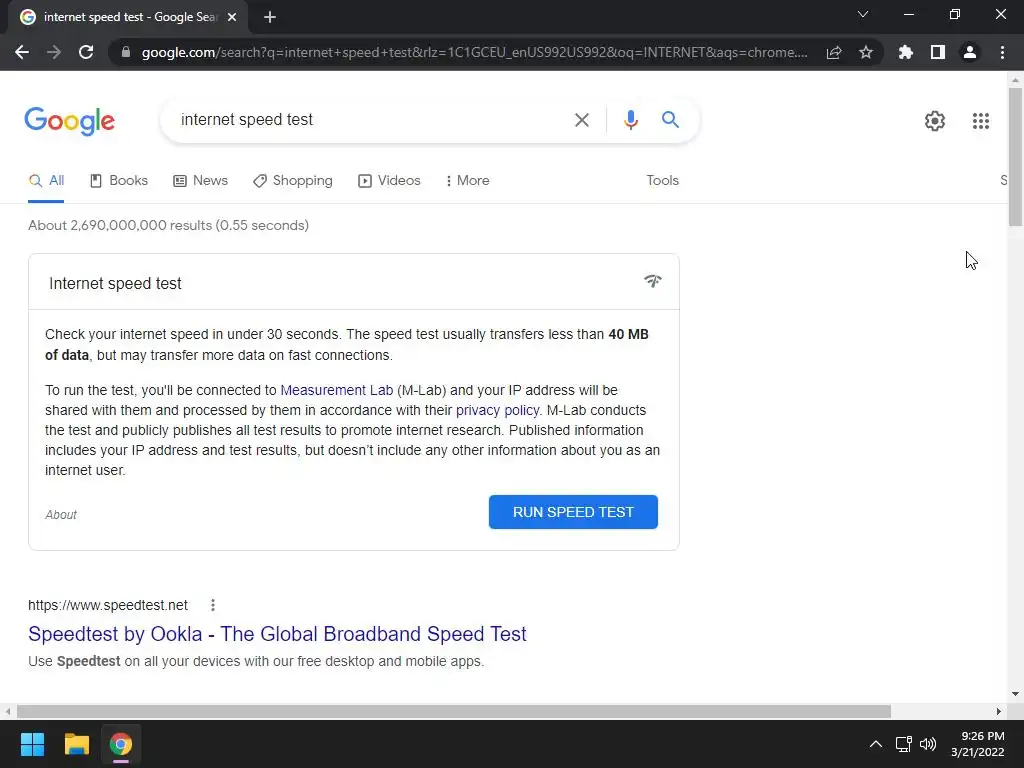Screen dimensions: 1024x768
Task: Click the results count text
Action: pyautogui.click(x=168, y=225)
